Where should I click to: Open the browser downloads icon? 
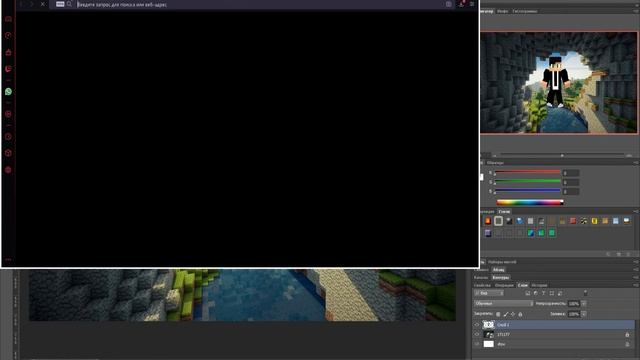pos(461,4)
